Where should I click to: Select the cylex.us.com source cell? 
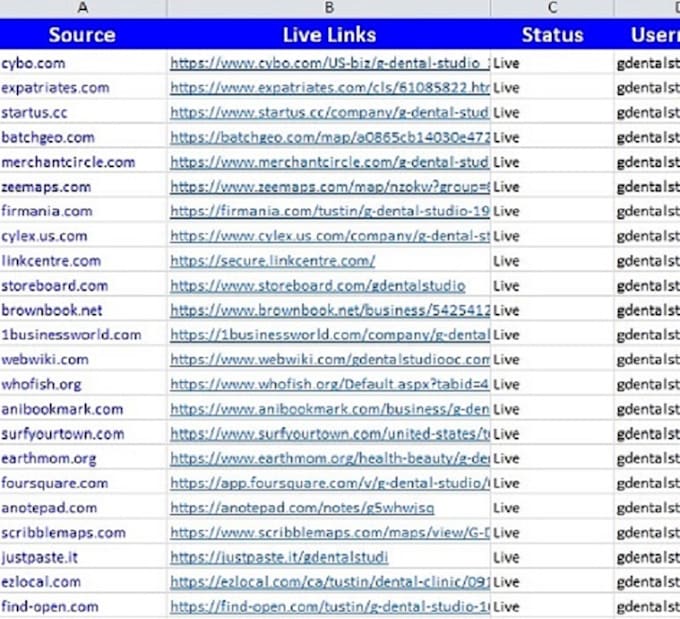point(83,236)
